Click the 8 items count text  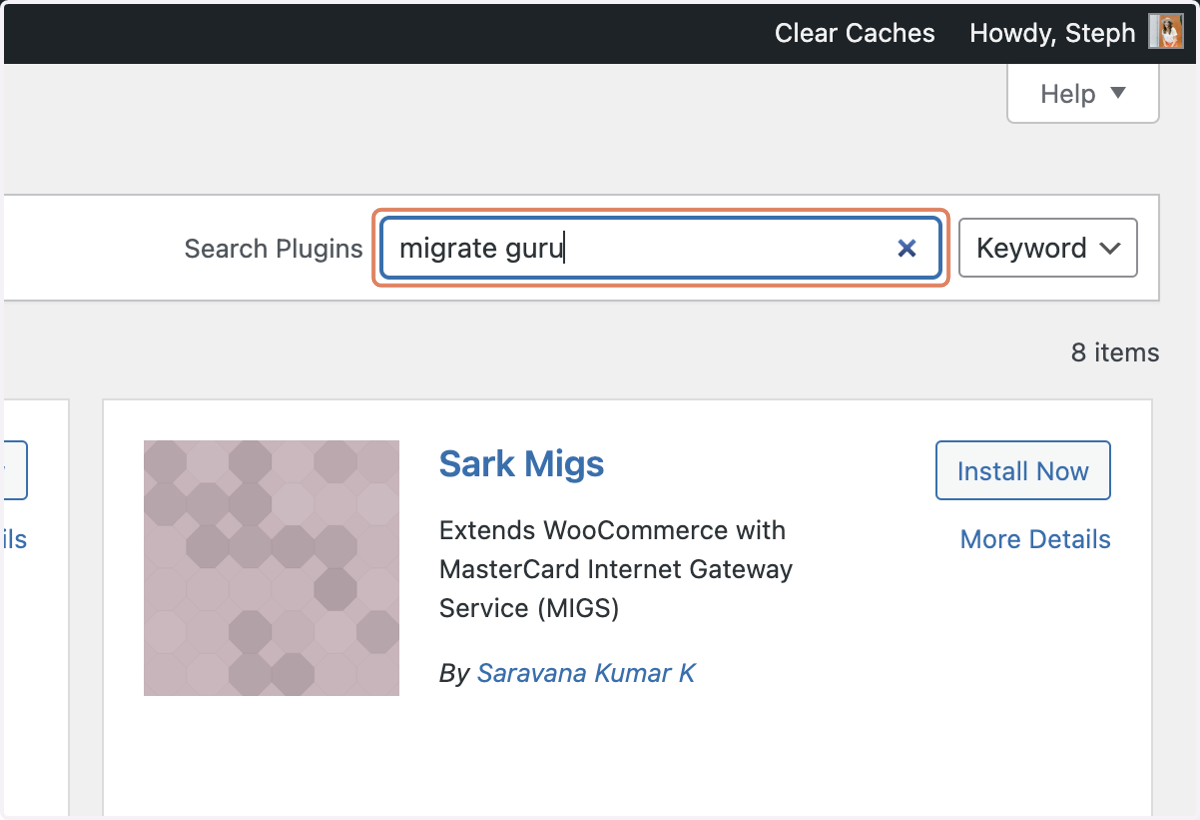click(x=1115, y=353)
